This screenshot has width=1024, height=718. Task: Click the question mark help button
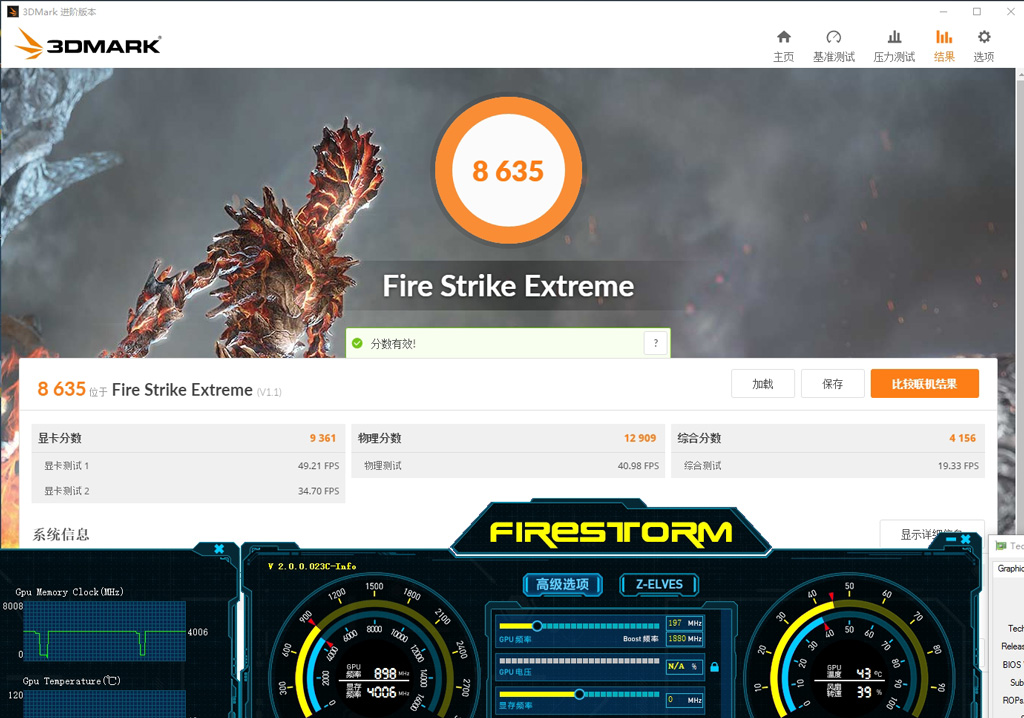coord(656,343)
